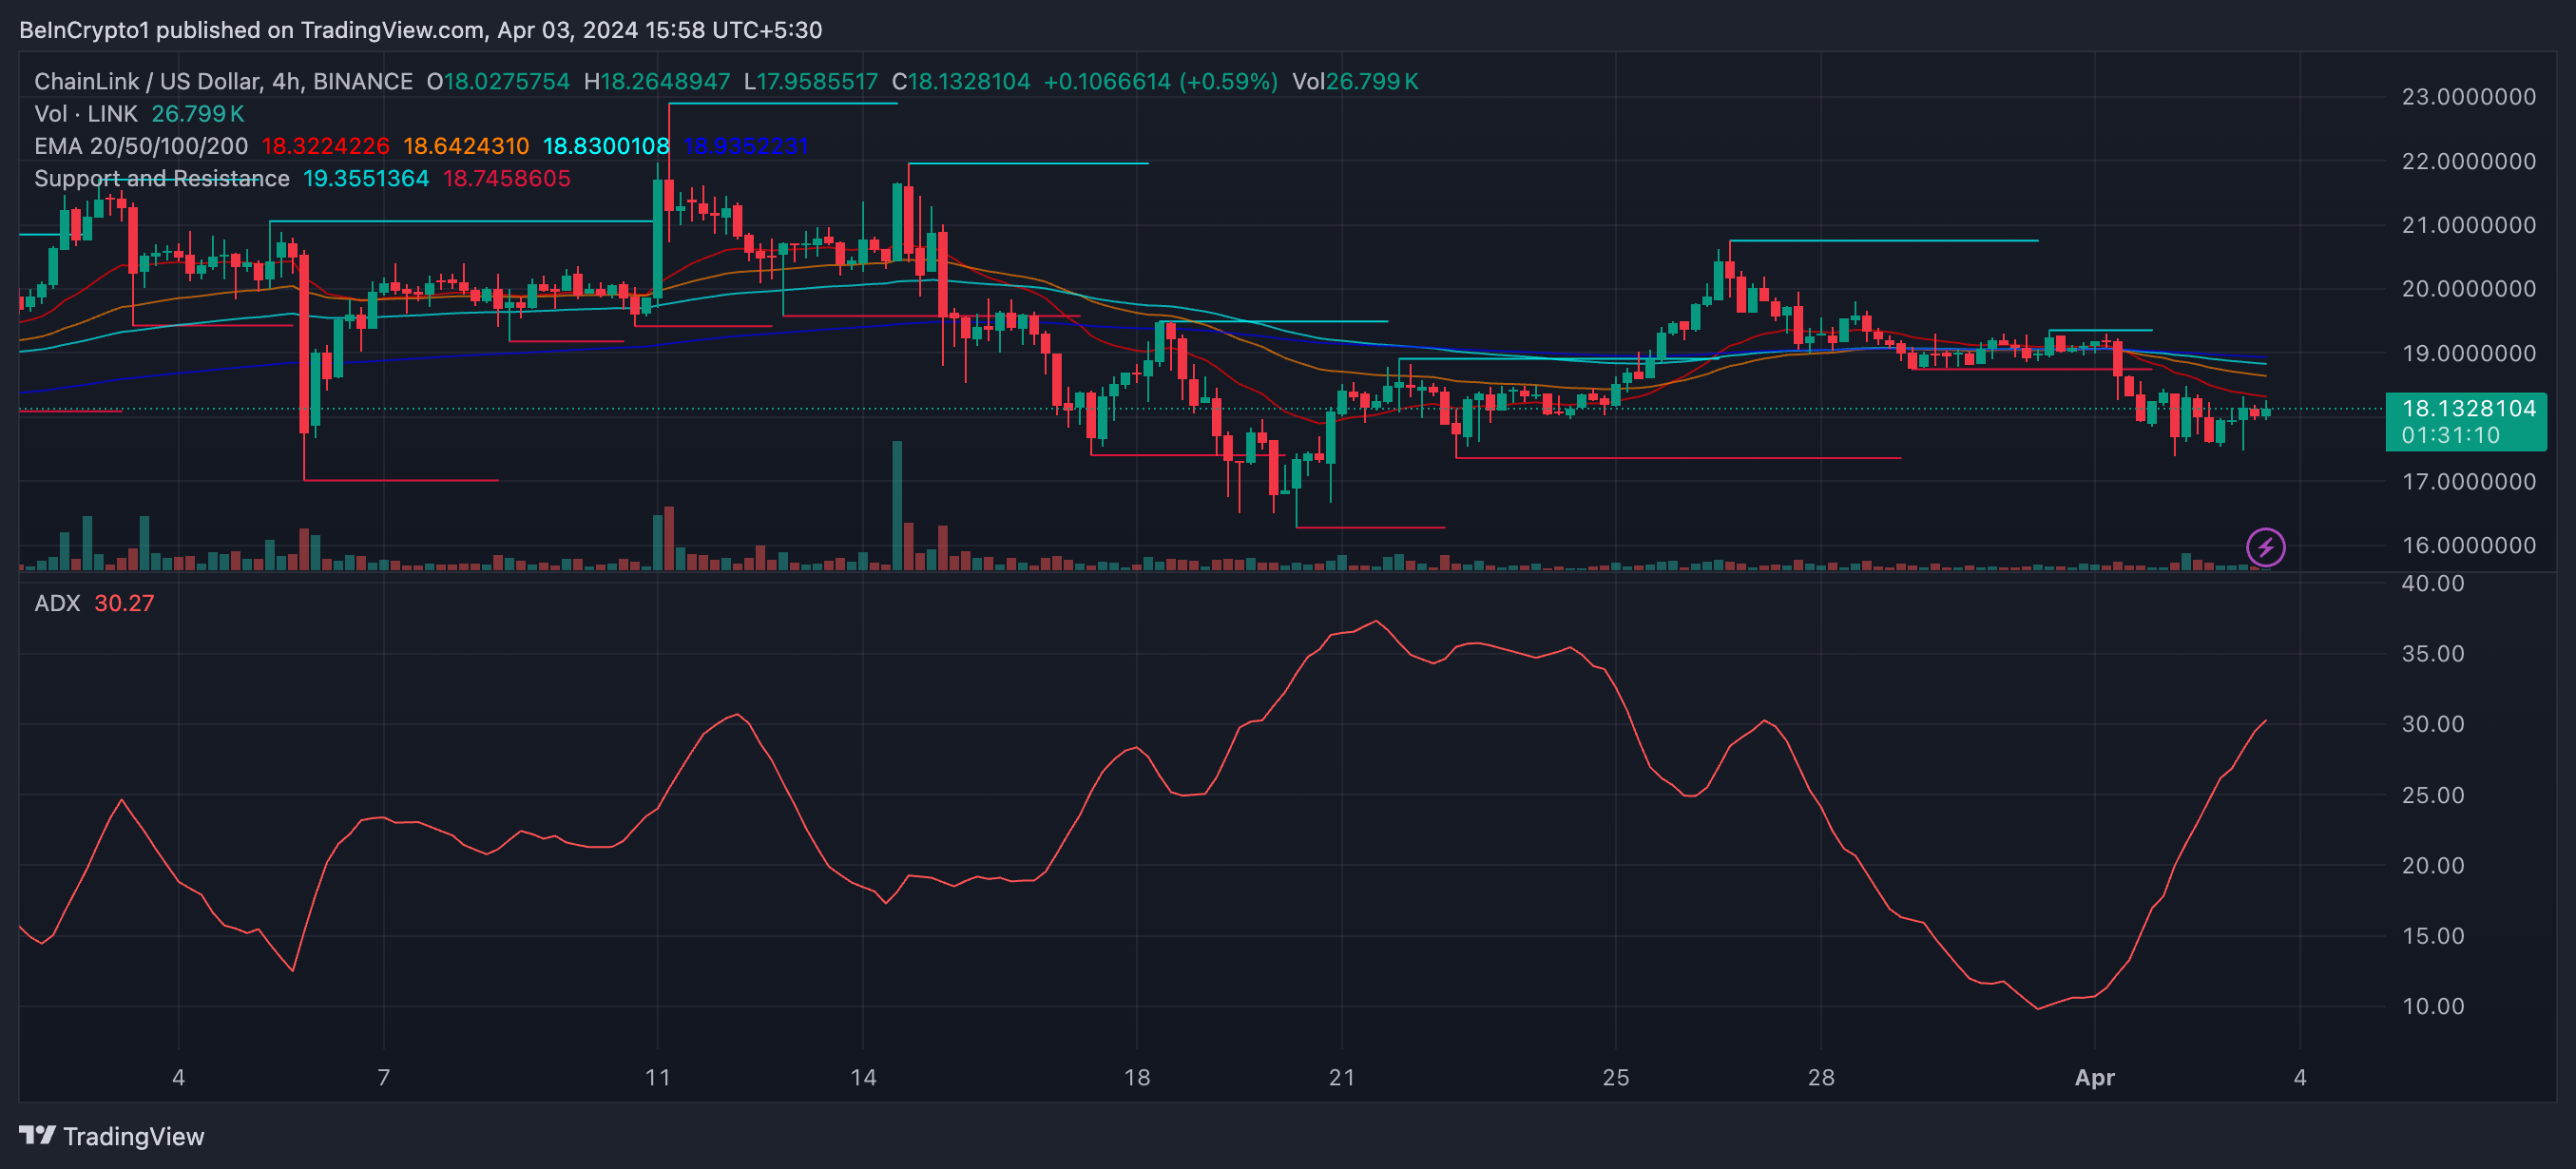The image size is (2576, 1169).
Task: Click the green current price label 18.1328104
Action: pos(2468,408)
